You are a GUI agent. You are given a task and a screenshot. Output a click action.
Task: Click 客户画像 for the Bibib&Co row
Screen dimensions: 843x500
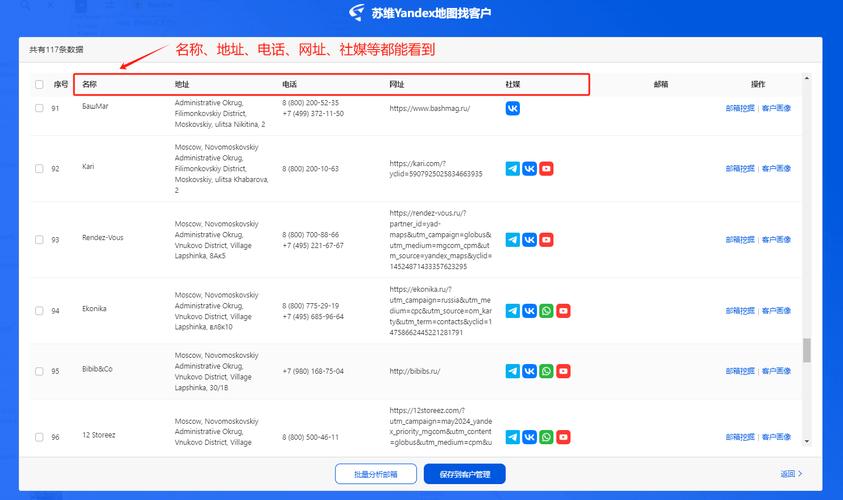pos(776,371)
